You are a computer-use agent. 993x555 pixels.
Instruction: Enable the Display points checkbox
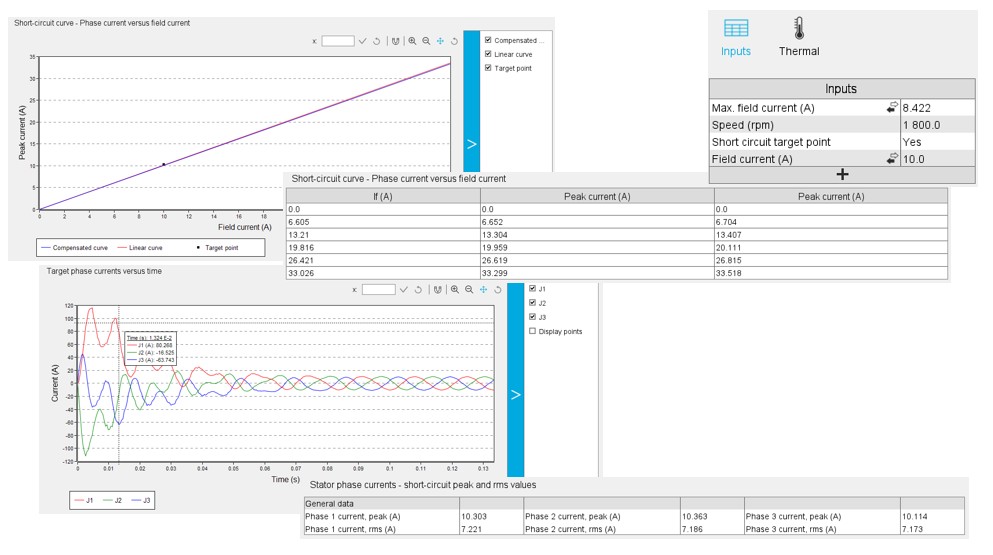[532, 331]
